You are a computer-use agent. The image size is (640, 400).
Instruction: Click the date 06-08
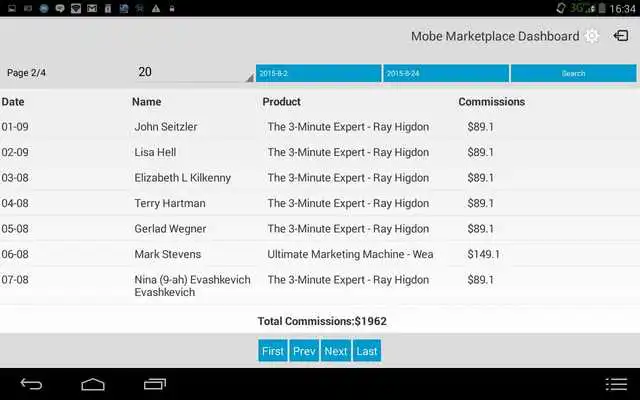(15, 254)
